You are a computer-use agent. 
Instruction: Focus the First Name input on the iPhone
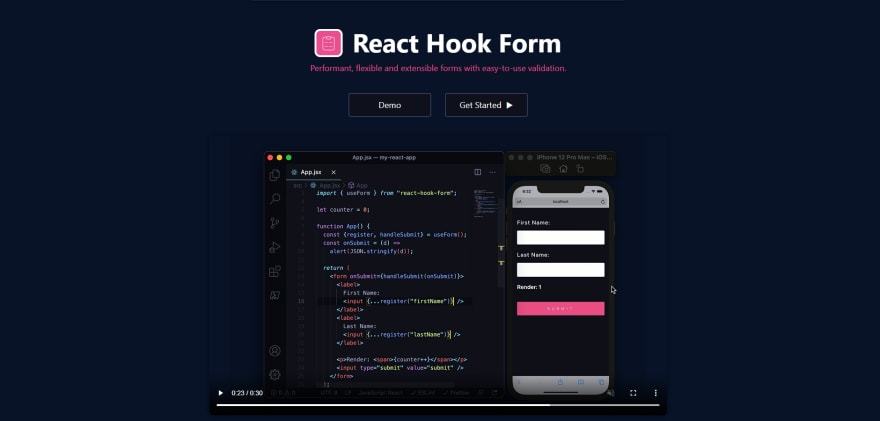pos(561,237)
